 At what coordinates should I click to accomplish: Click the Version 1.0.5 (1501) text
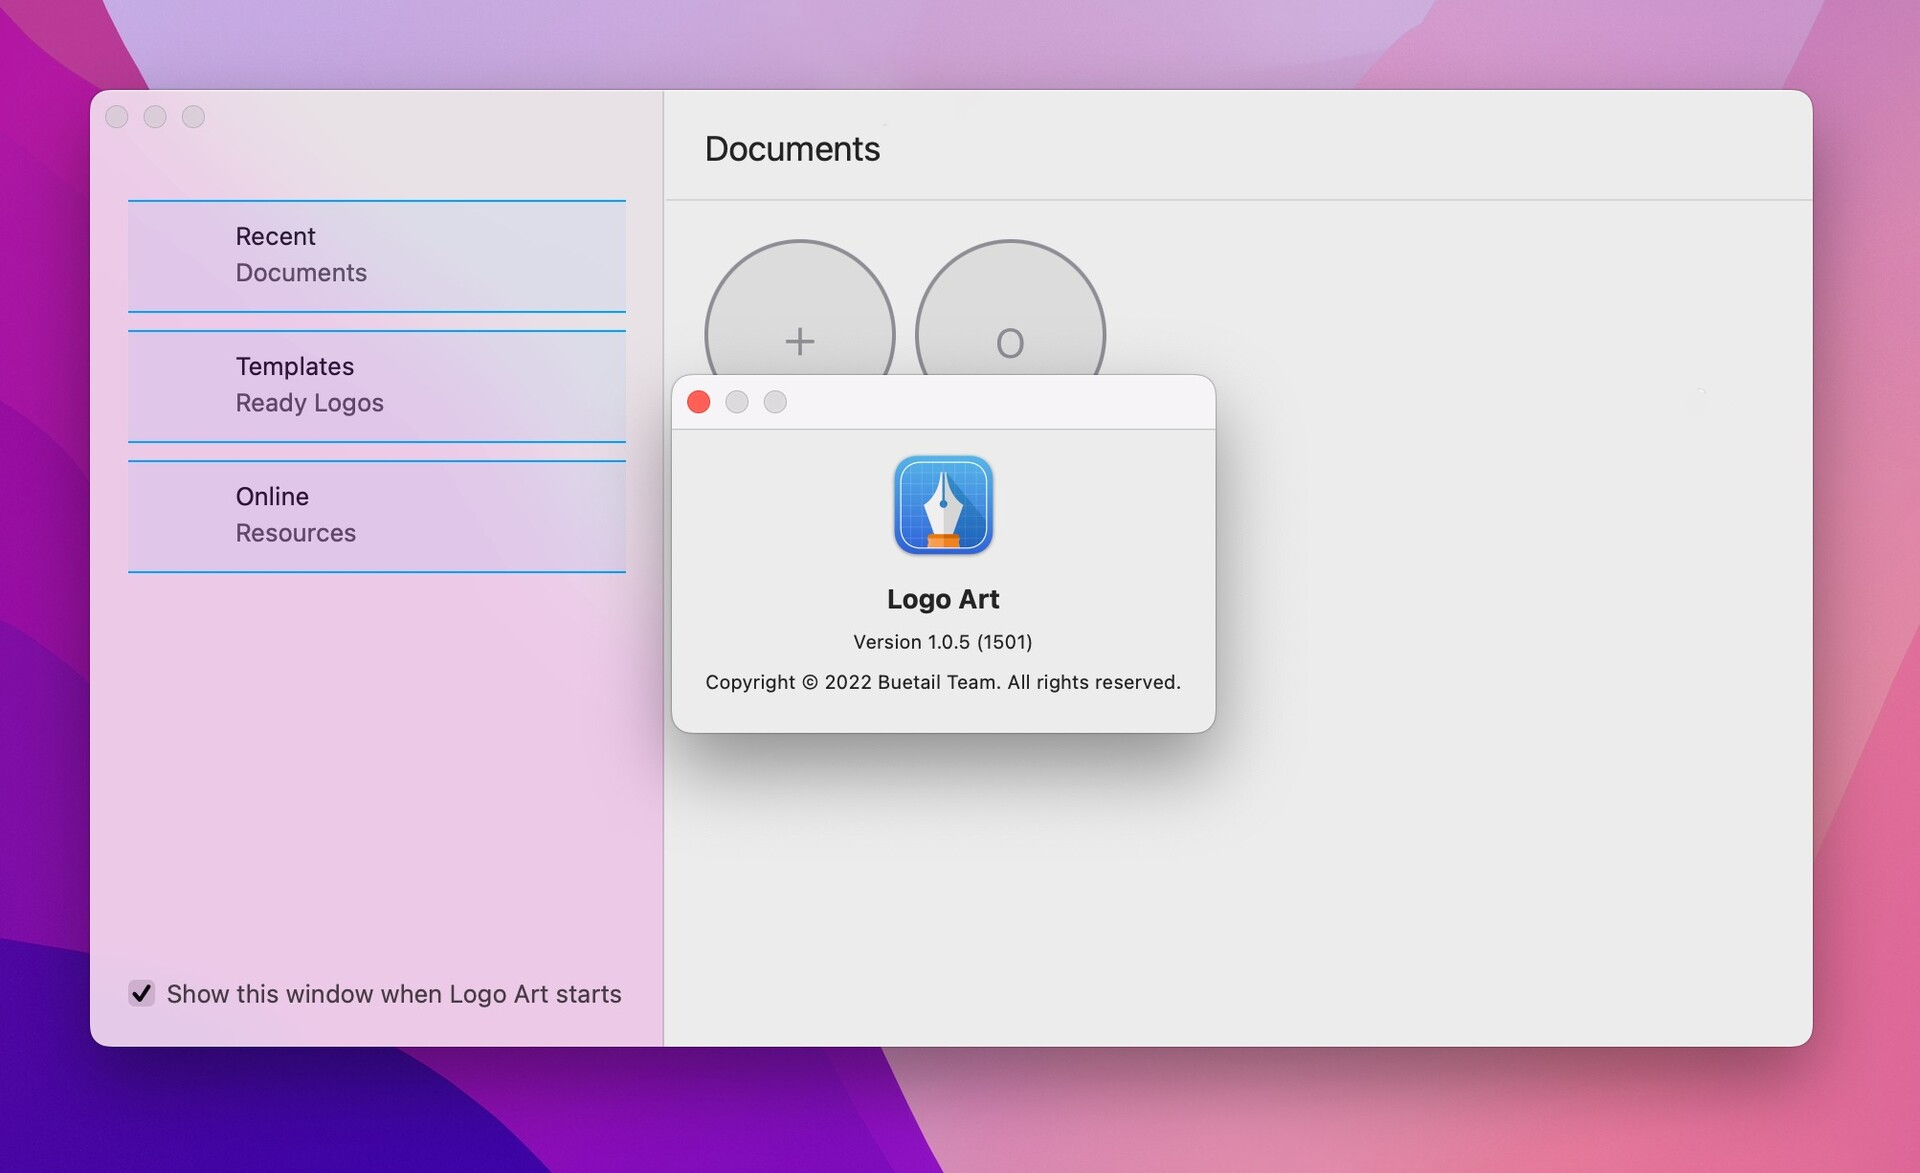(942, 642)
